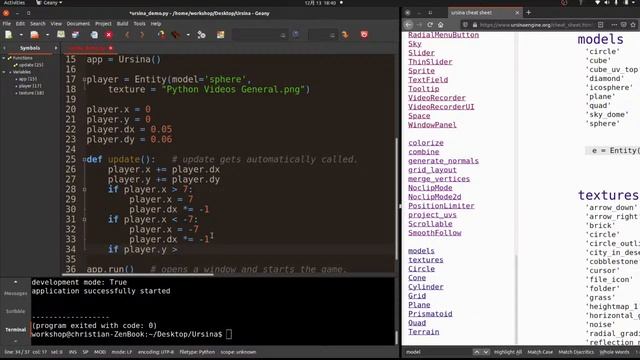Viewport: 640px width, 360px height.
Task: Collapse the Variables node in Symbols tree
Action: point(4,72)
